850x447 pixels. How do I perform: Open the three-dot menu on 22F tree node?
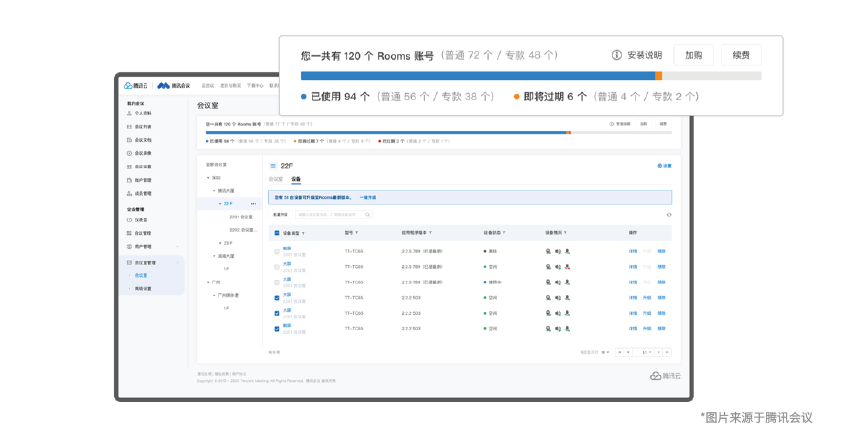tap(253, 203)
